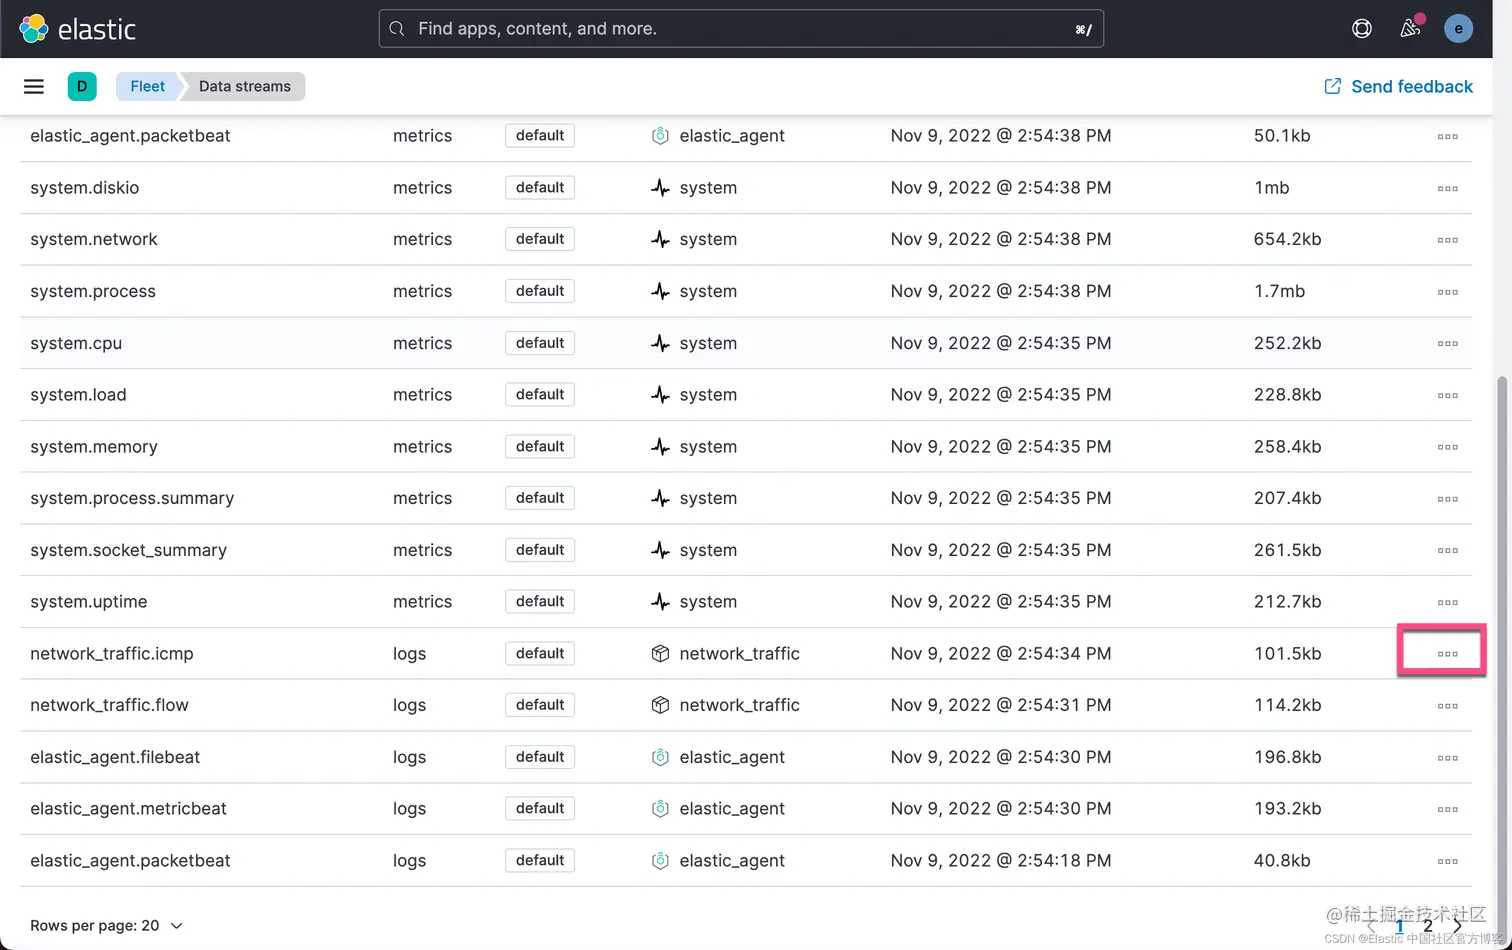Click the green space avatar 'D'
Image resolution: width=1512 pixels, height=950 pixels.
82,86
